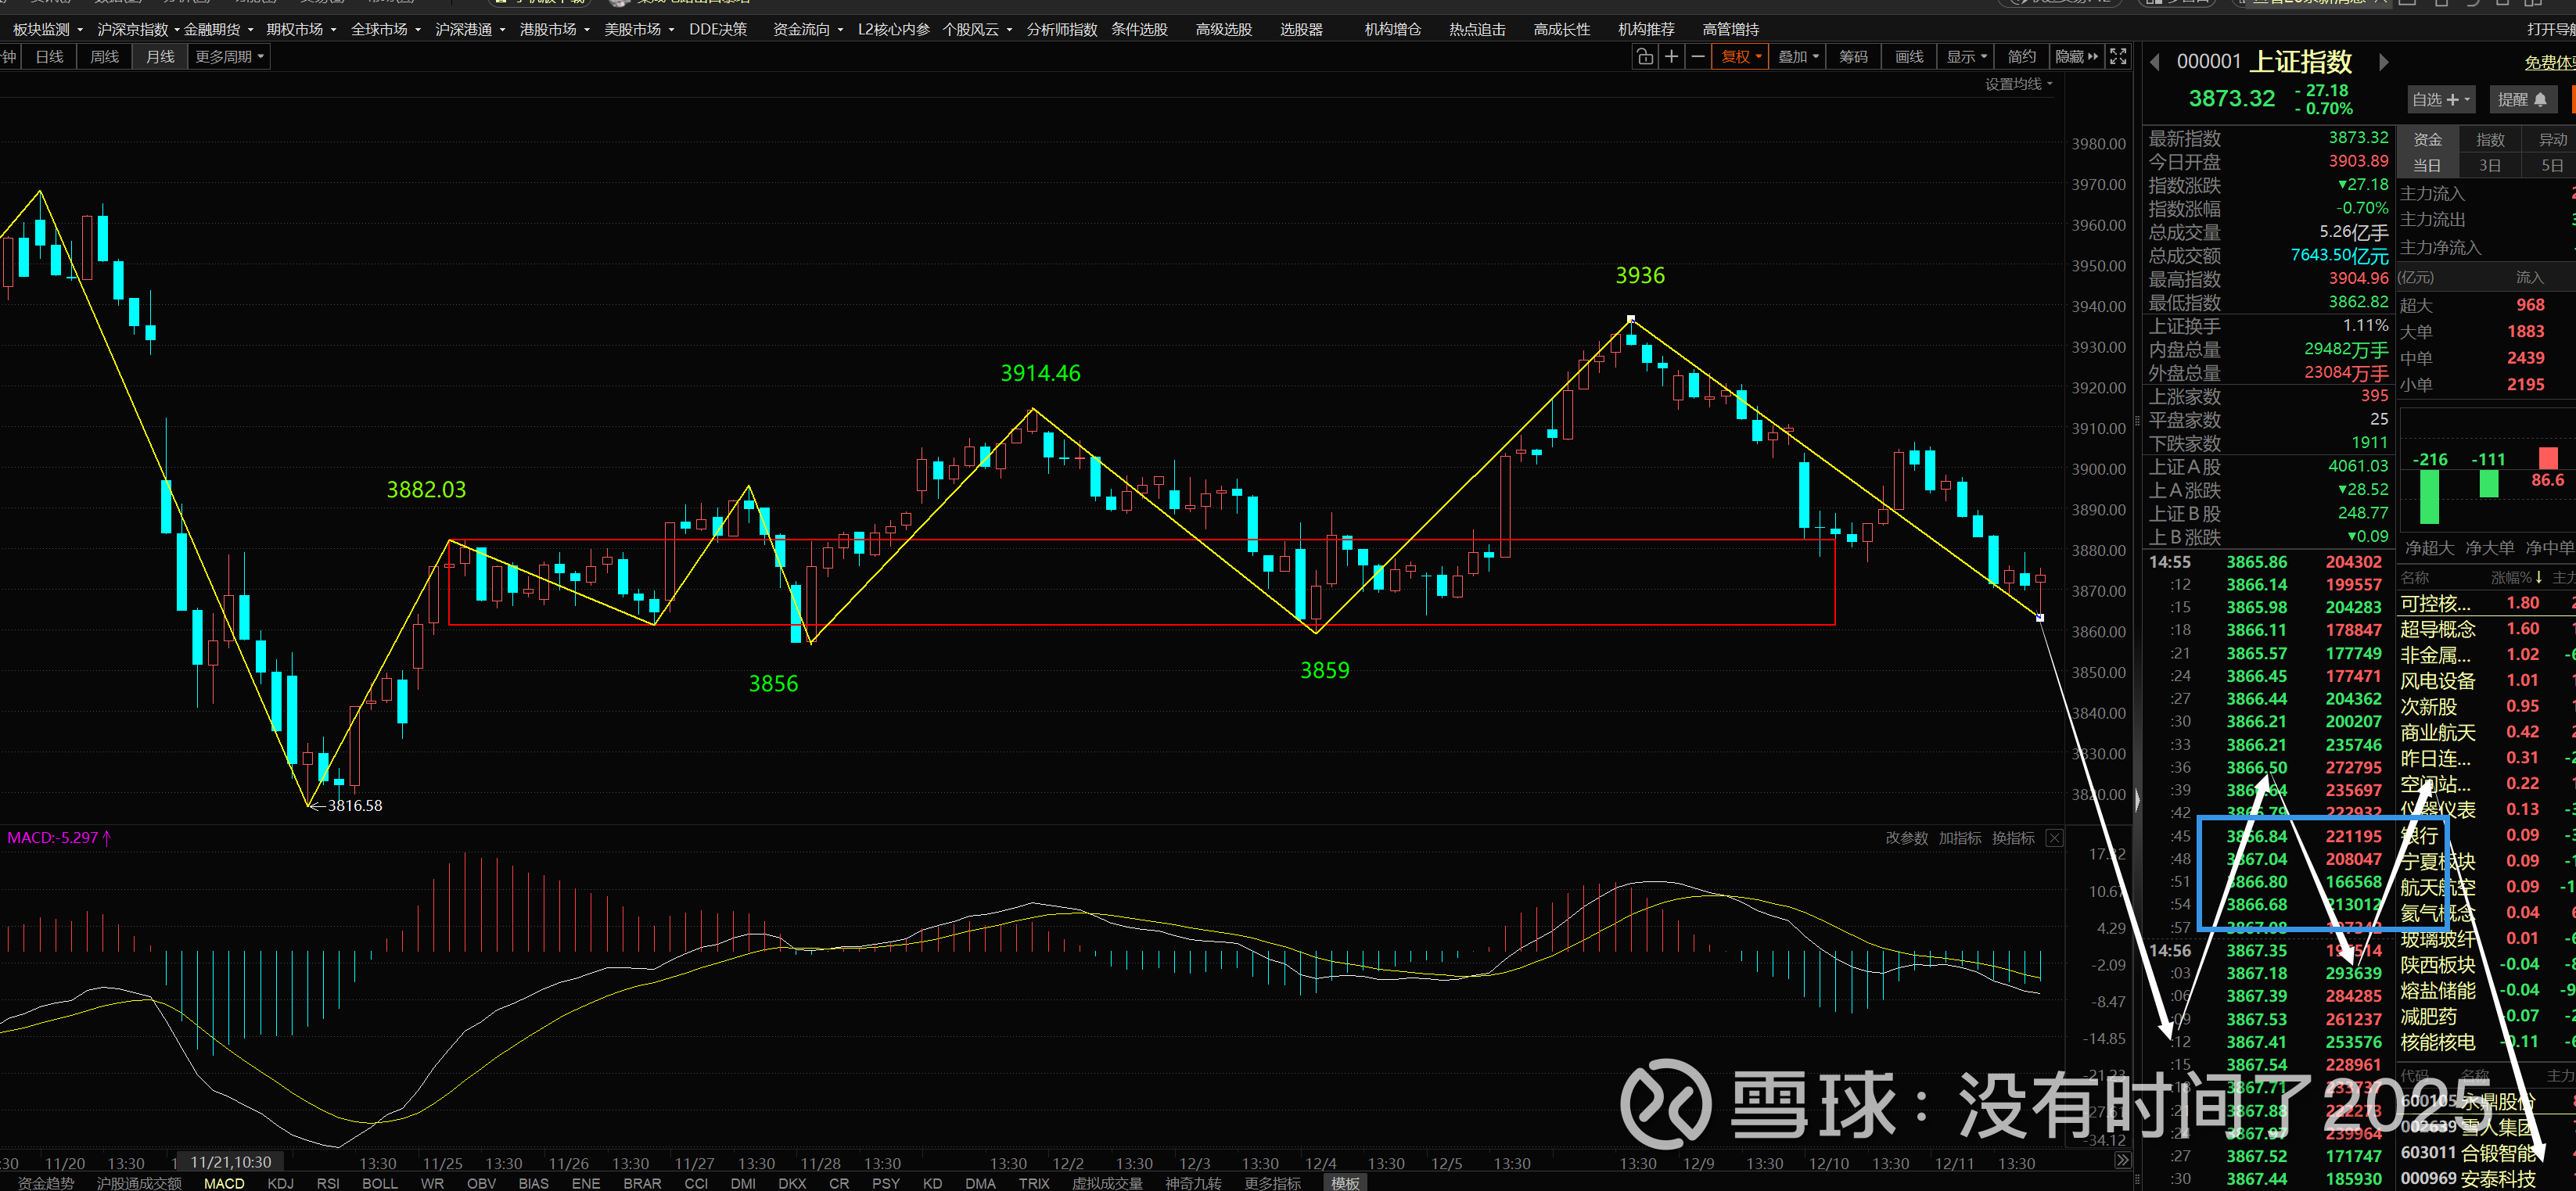Go to previous stock with left arrow
2576x1191 pixels.
coord(2154,62)
